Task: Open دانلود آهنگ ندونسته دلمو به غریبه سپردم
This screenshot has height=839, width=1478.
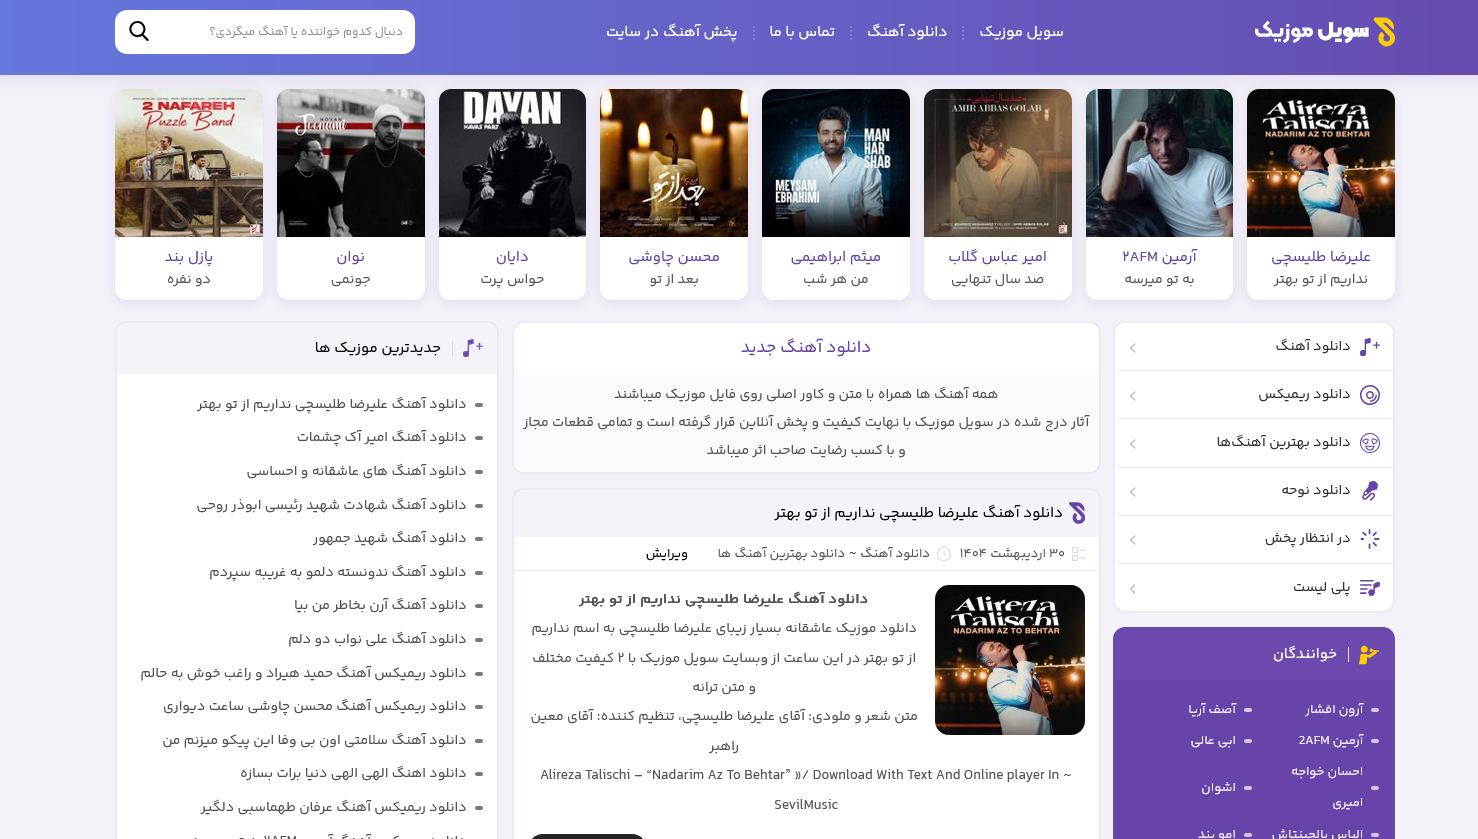Action: coord(337,572)
